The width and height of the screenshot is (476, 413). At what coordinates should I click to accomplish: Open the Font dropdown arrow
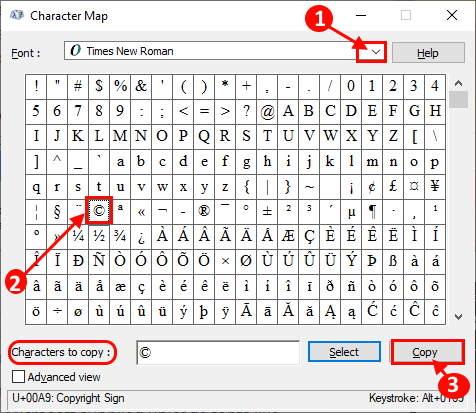pos(376,52)
